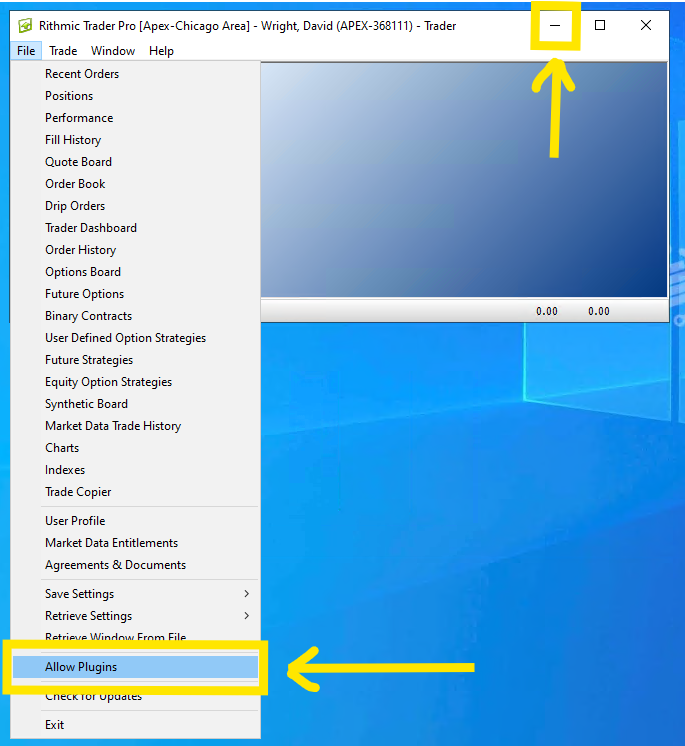This screenshot has height=746, width=685.
Task: Launch the Trader Dashboard
Action: point(136,228)
